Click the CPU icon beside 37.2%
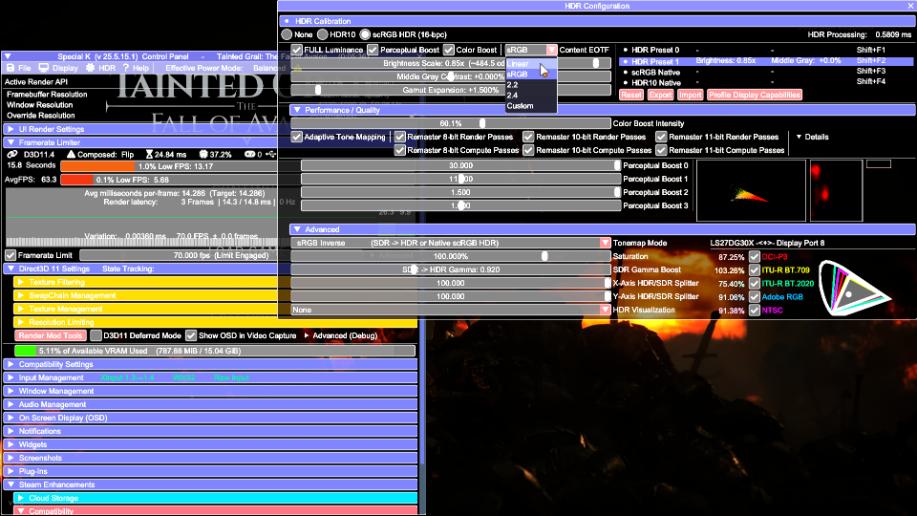This screenshot has width=917, height=516. click(x=204, y=154)
